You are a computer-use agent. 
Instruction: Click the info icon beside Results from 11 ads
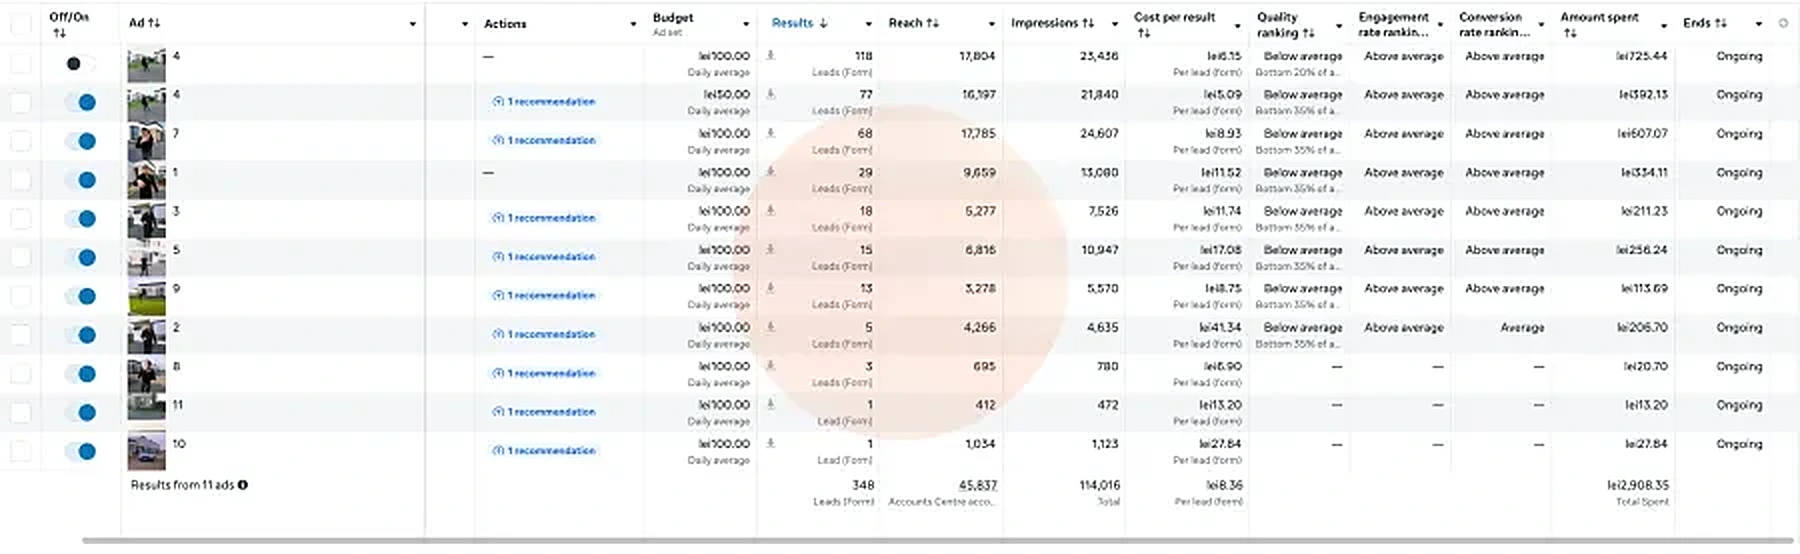coord(243,485)
